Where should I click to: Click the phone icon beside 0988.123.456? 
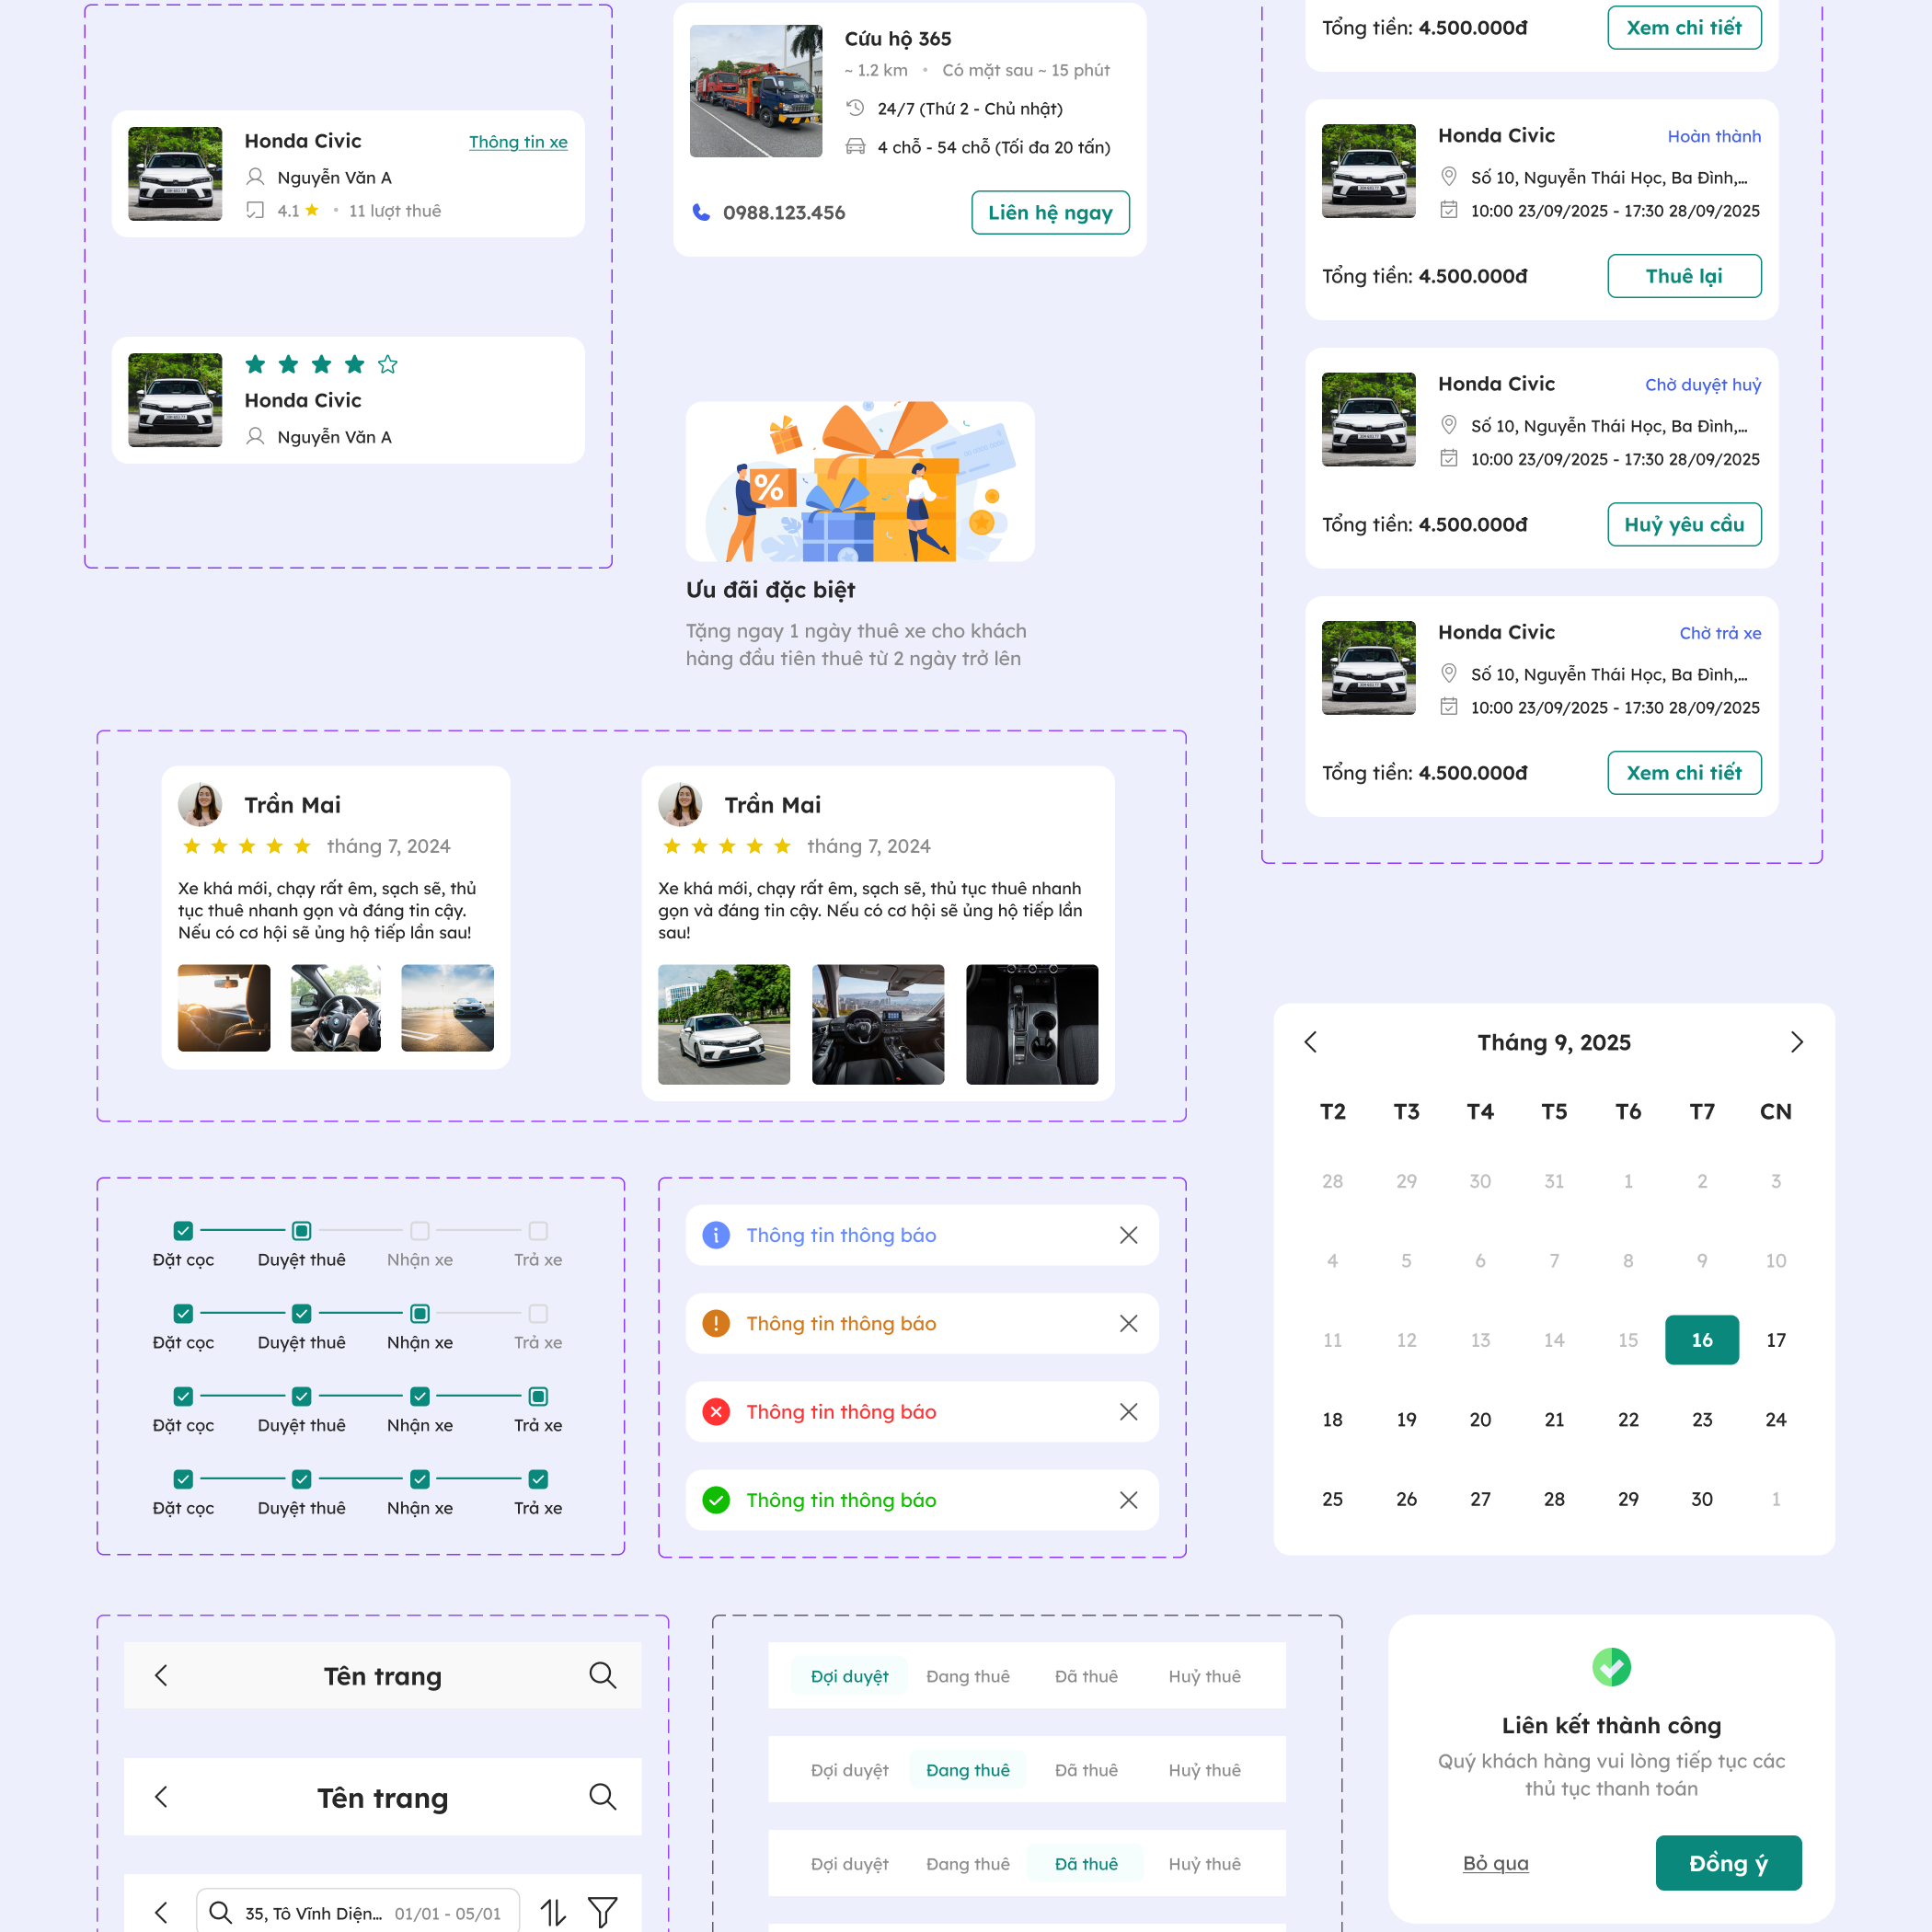click(701, 212)
